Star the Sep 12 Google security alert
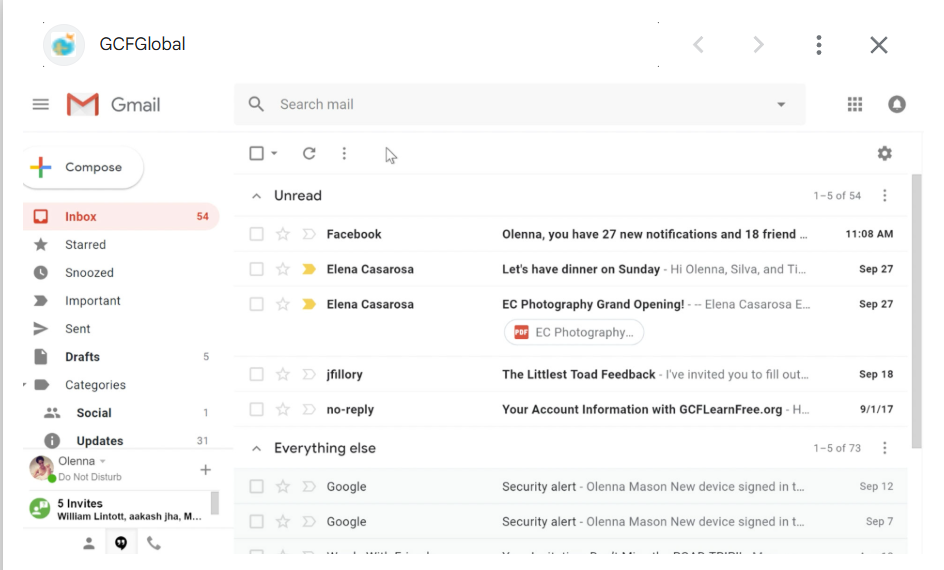Viewport: 944px width, 570px height. point(282,486)
